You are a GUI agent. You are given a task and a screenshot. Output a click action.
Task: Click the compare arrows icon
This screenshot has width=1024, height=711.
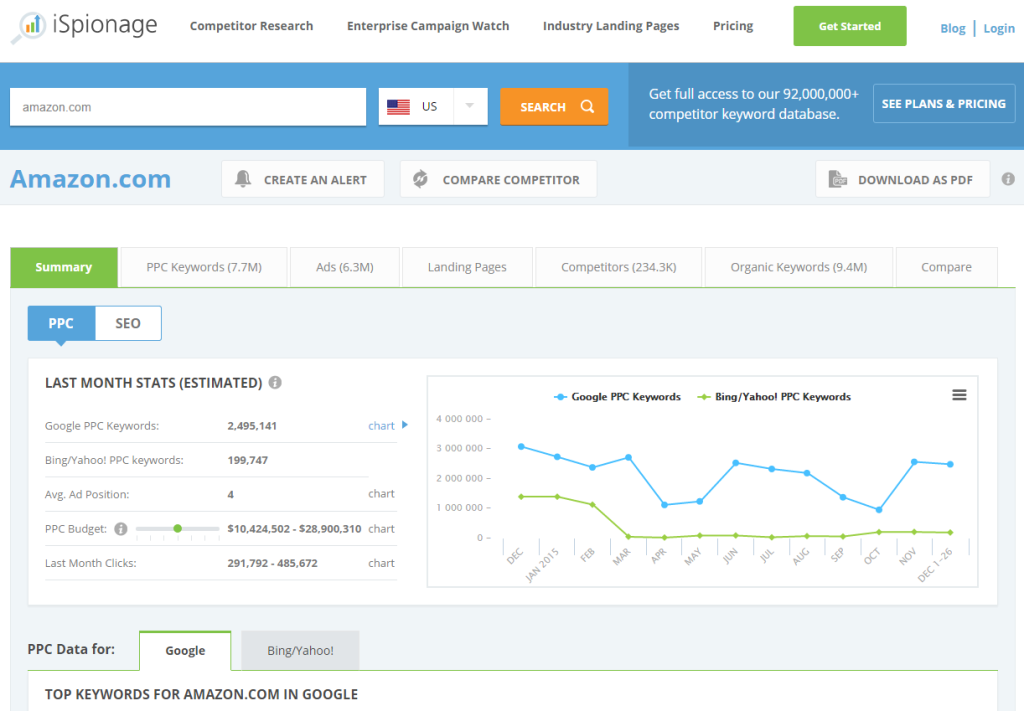421,179
